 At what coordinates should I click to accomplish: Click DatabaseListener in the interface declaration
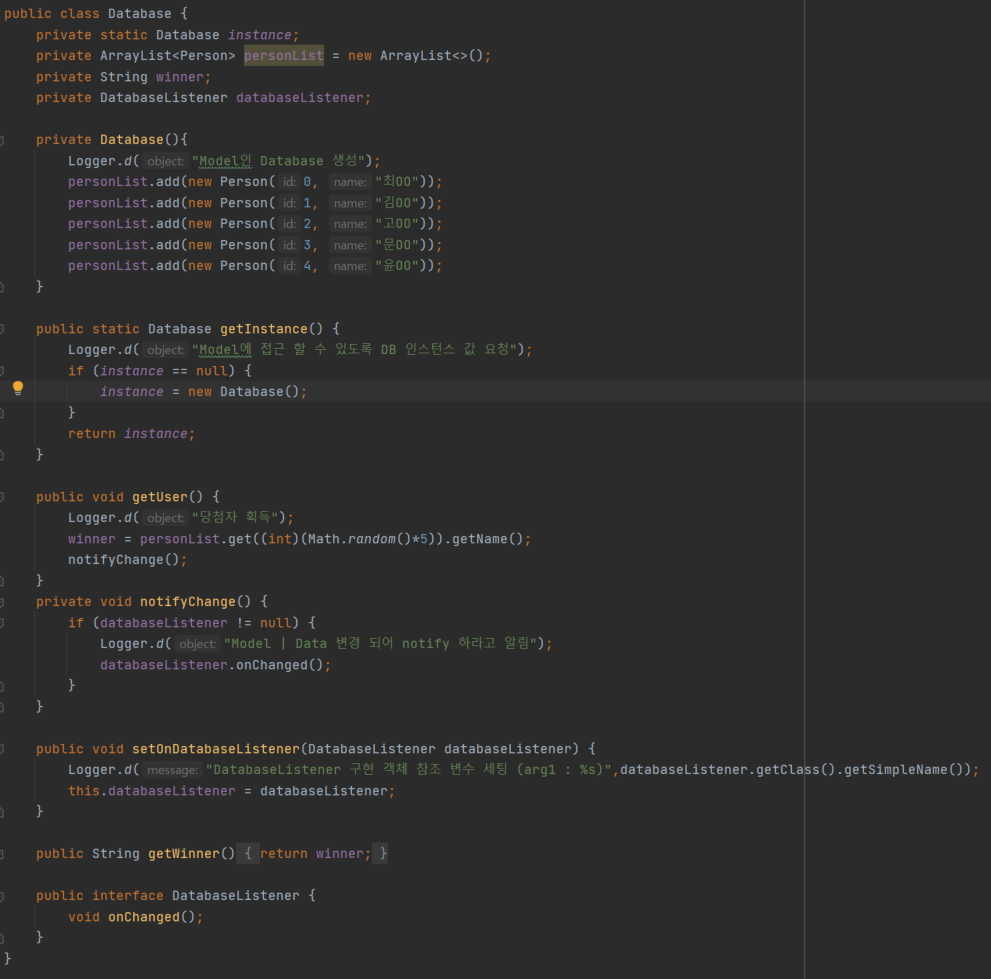point(236,896)
